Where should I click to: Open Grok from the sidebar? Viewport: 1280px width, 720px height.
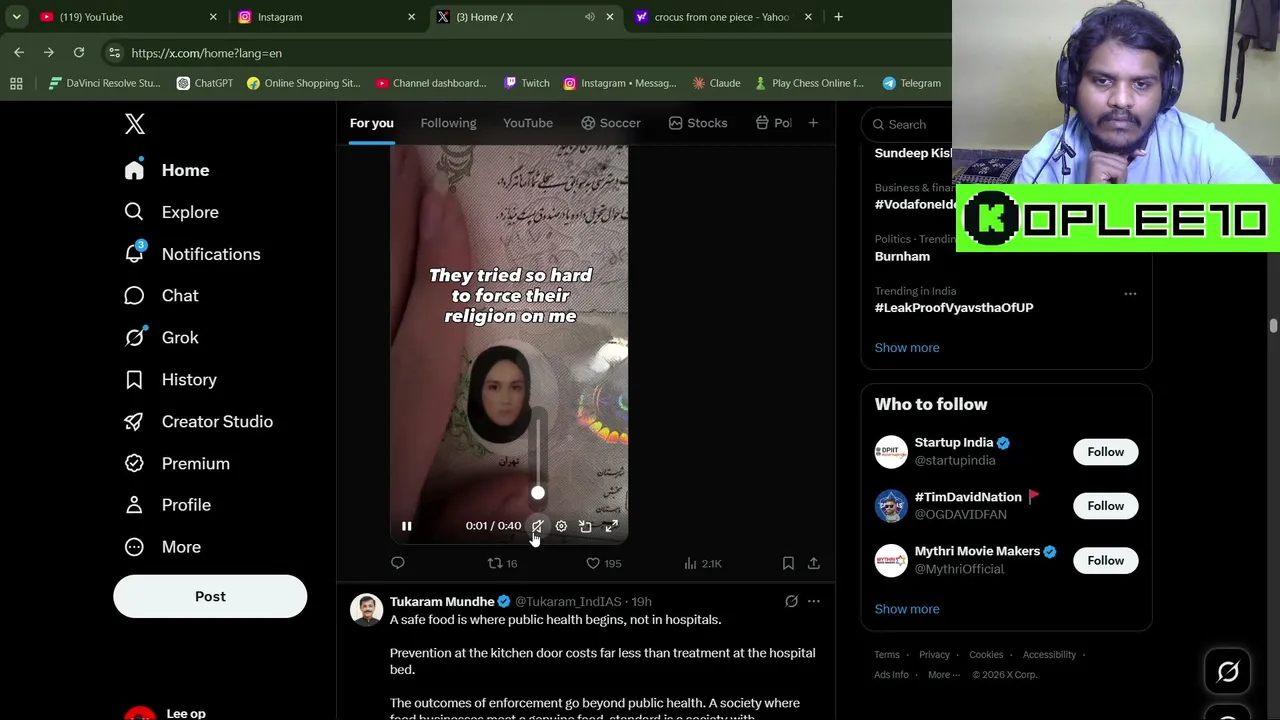click(161, 338)
